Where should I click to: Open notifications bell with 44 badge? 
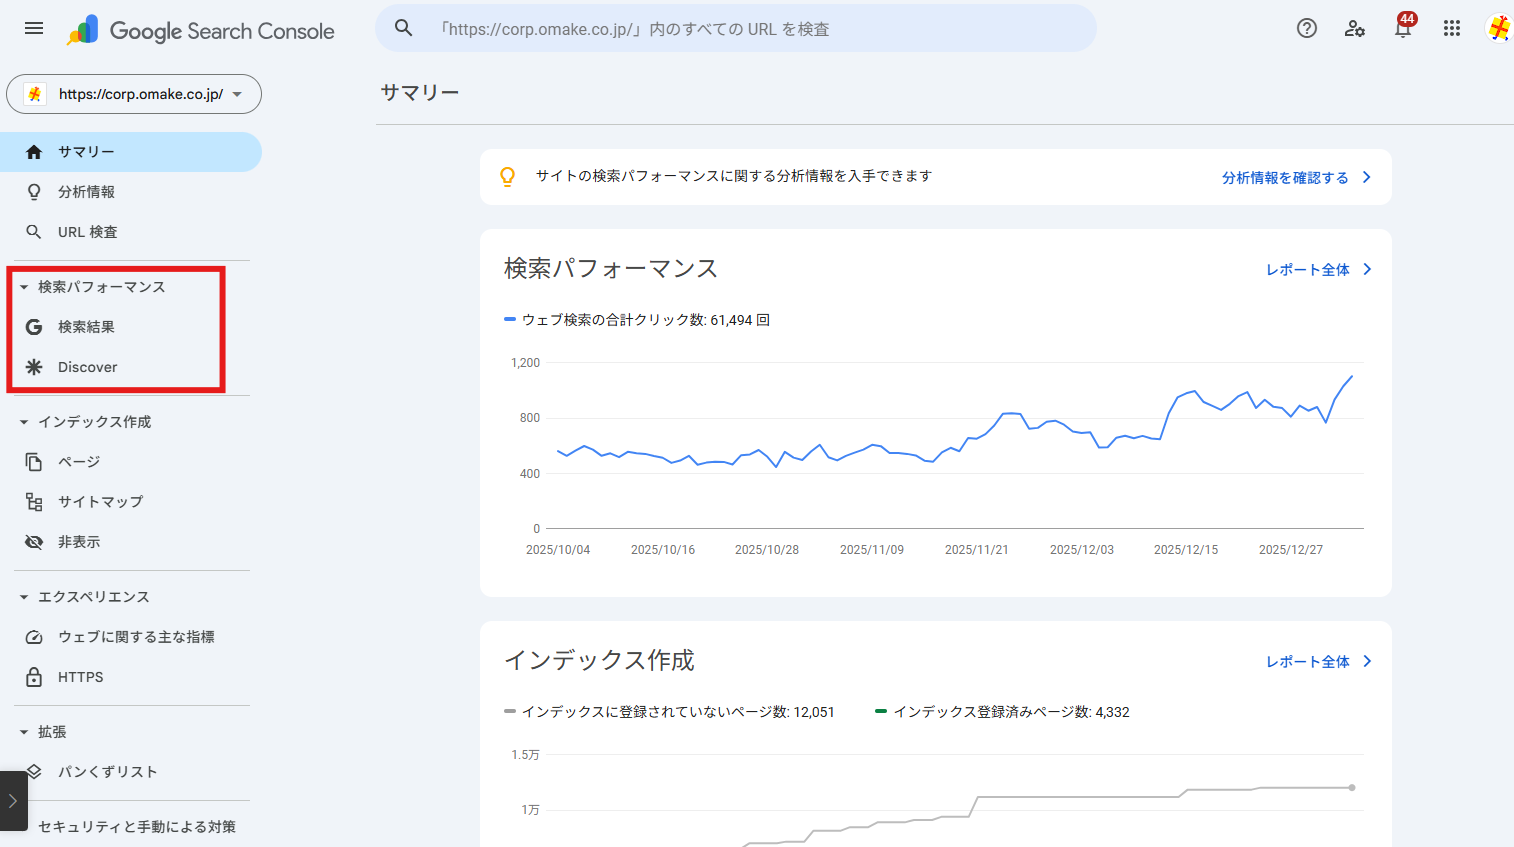(x=1403, y=28)
